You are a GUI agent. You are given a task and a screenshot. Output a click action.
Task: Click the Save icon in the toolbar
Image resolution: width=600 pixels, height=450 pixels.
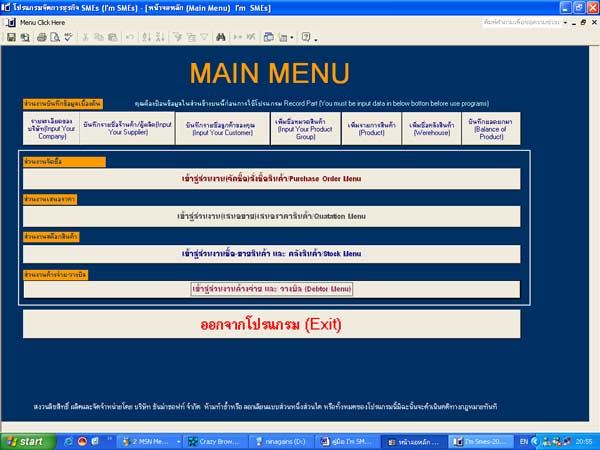[11, 37]
